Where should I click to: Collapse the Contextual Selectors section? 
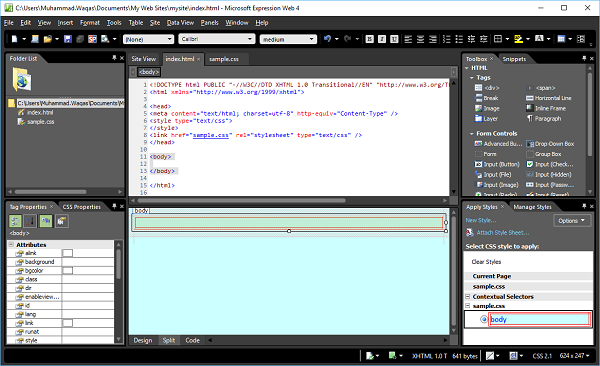[x=468, y=297]
